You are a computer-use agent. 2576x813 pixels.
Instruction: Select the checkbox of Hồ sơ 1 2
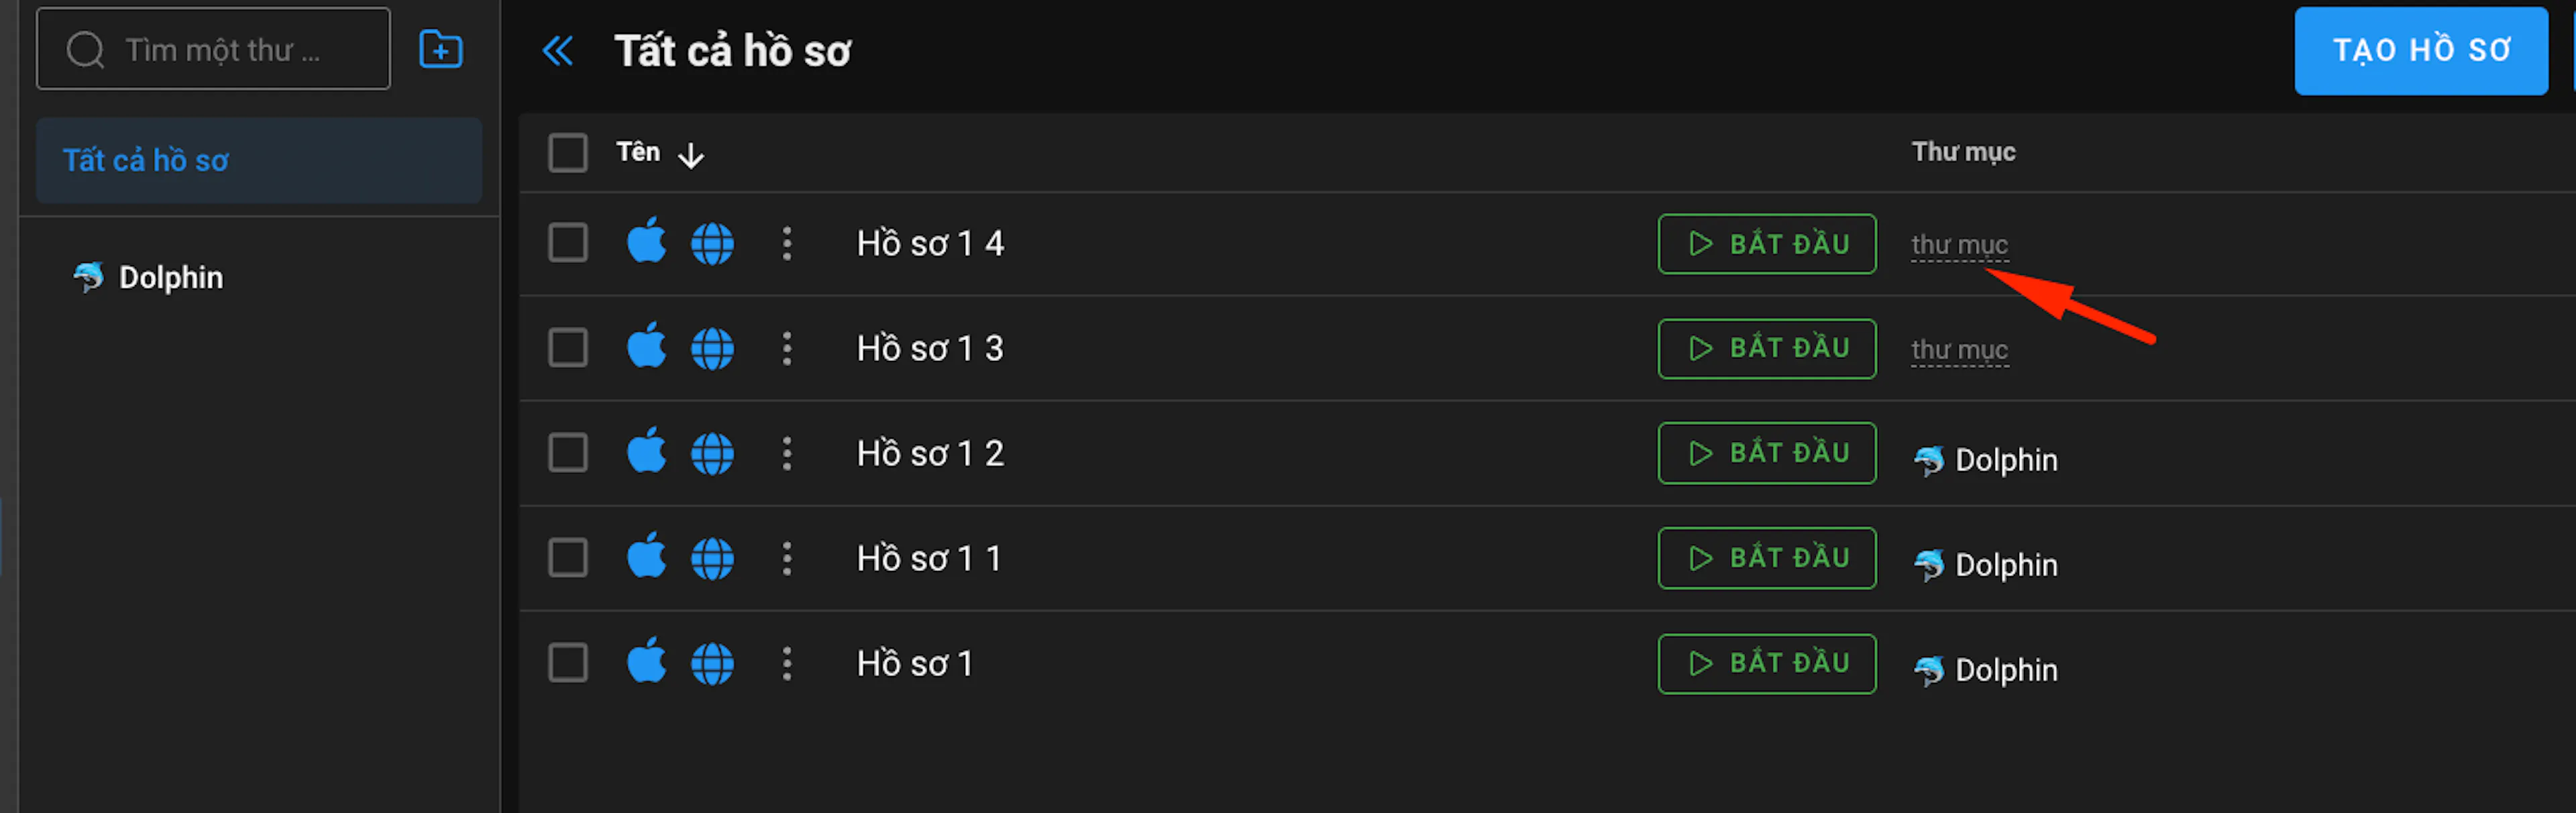(568, 453)
